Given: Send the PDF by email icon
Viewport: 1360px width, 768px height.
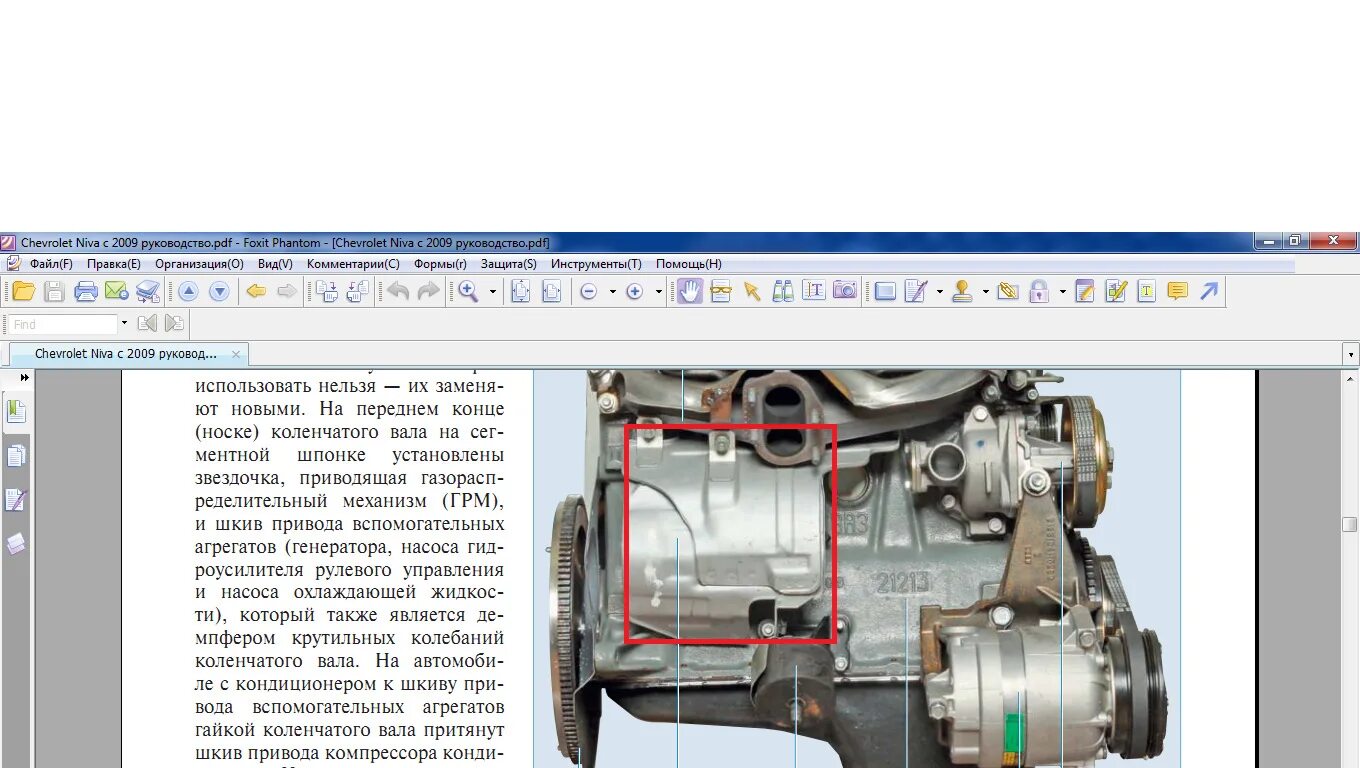Looking at the screenshot, I should coord(116,291).
